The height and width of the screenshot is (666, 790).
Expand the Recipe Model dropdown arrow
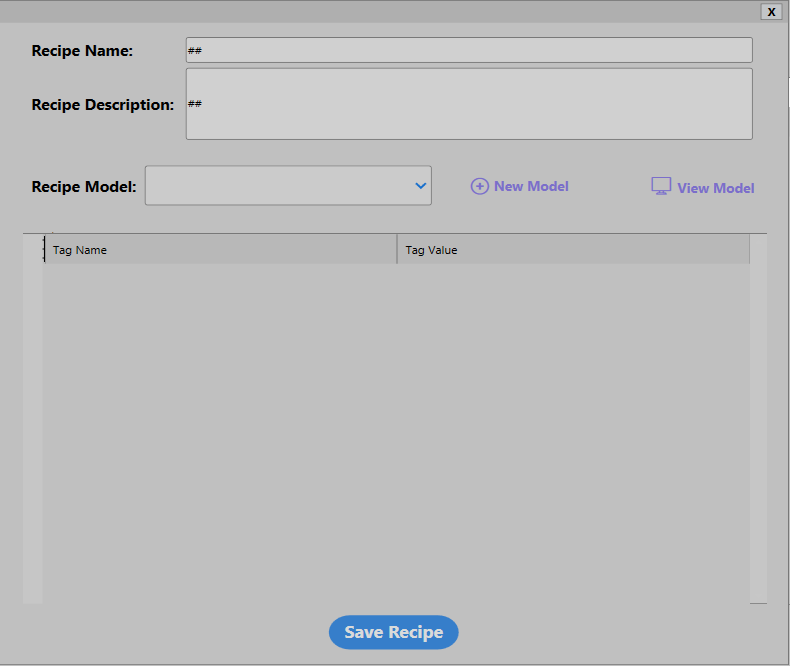coord(420,185)
